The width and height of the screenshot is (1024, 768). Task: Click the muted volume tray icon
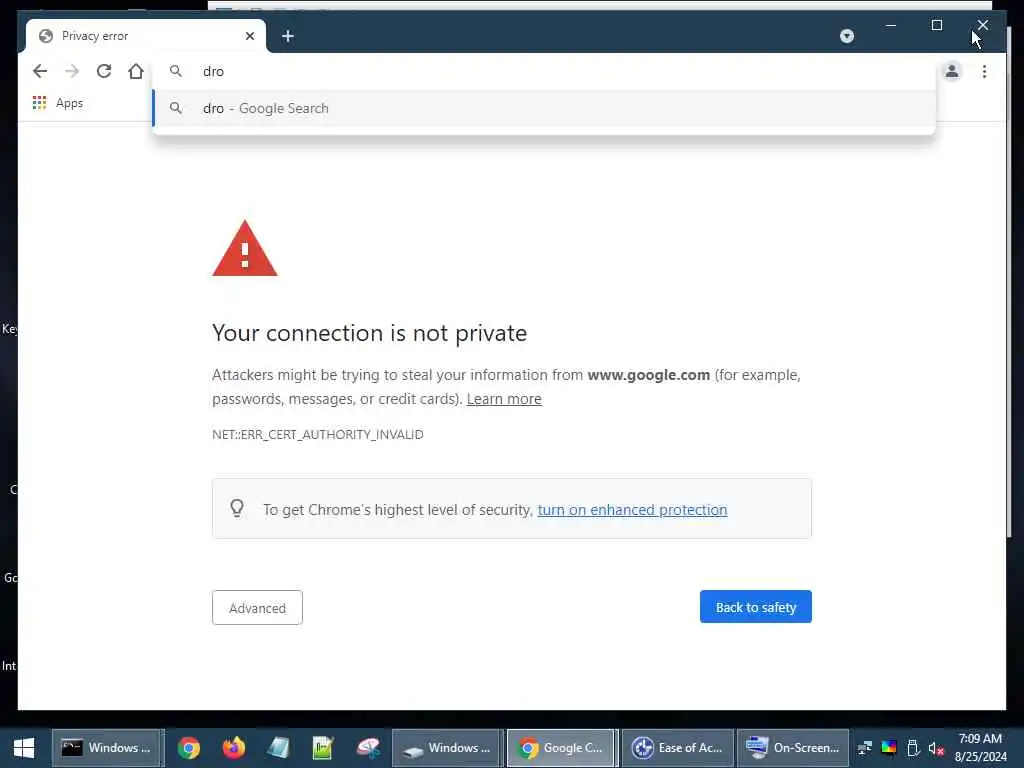(936, 748)
